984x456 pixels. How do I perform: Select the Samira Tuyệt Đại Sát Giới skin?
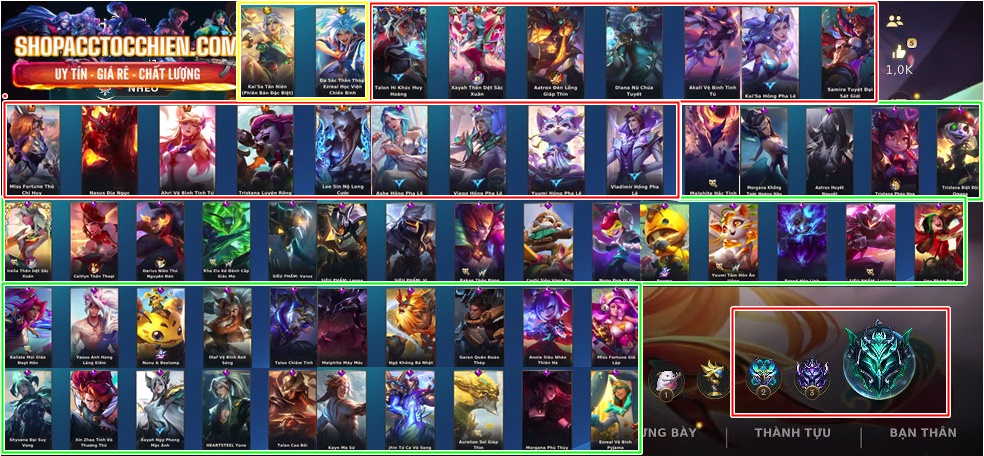click(x=847, y=51)
